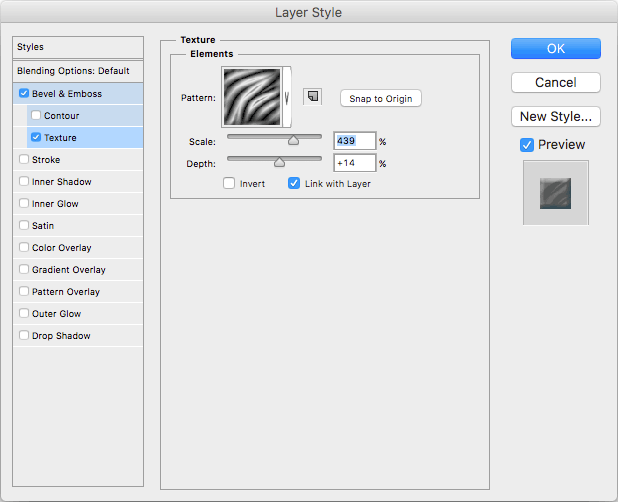Image resolution: width=618 pixels, height=502 pixels.
Task: Click New Style... button
Action: (556, 116)
